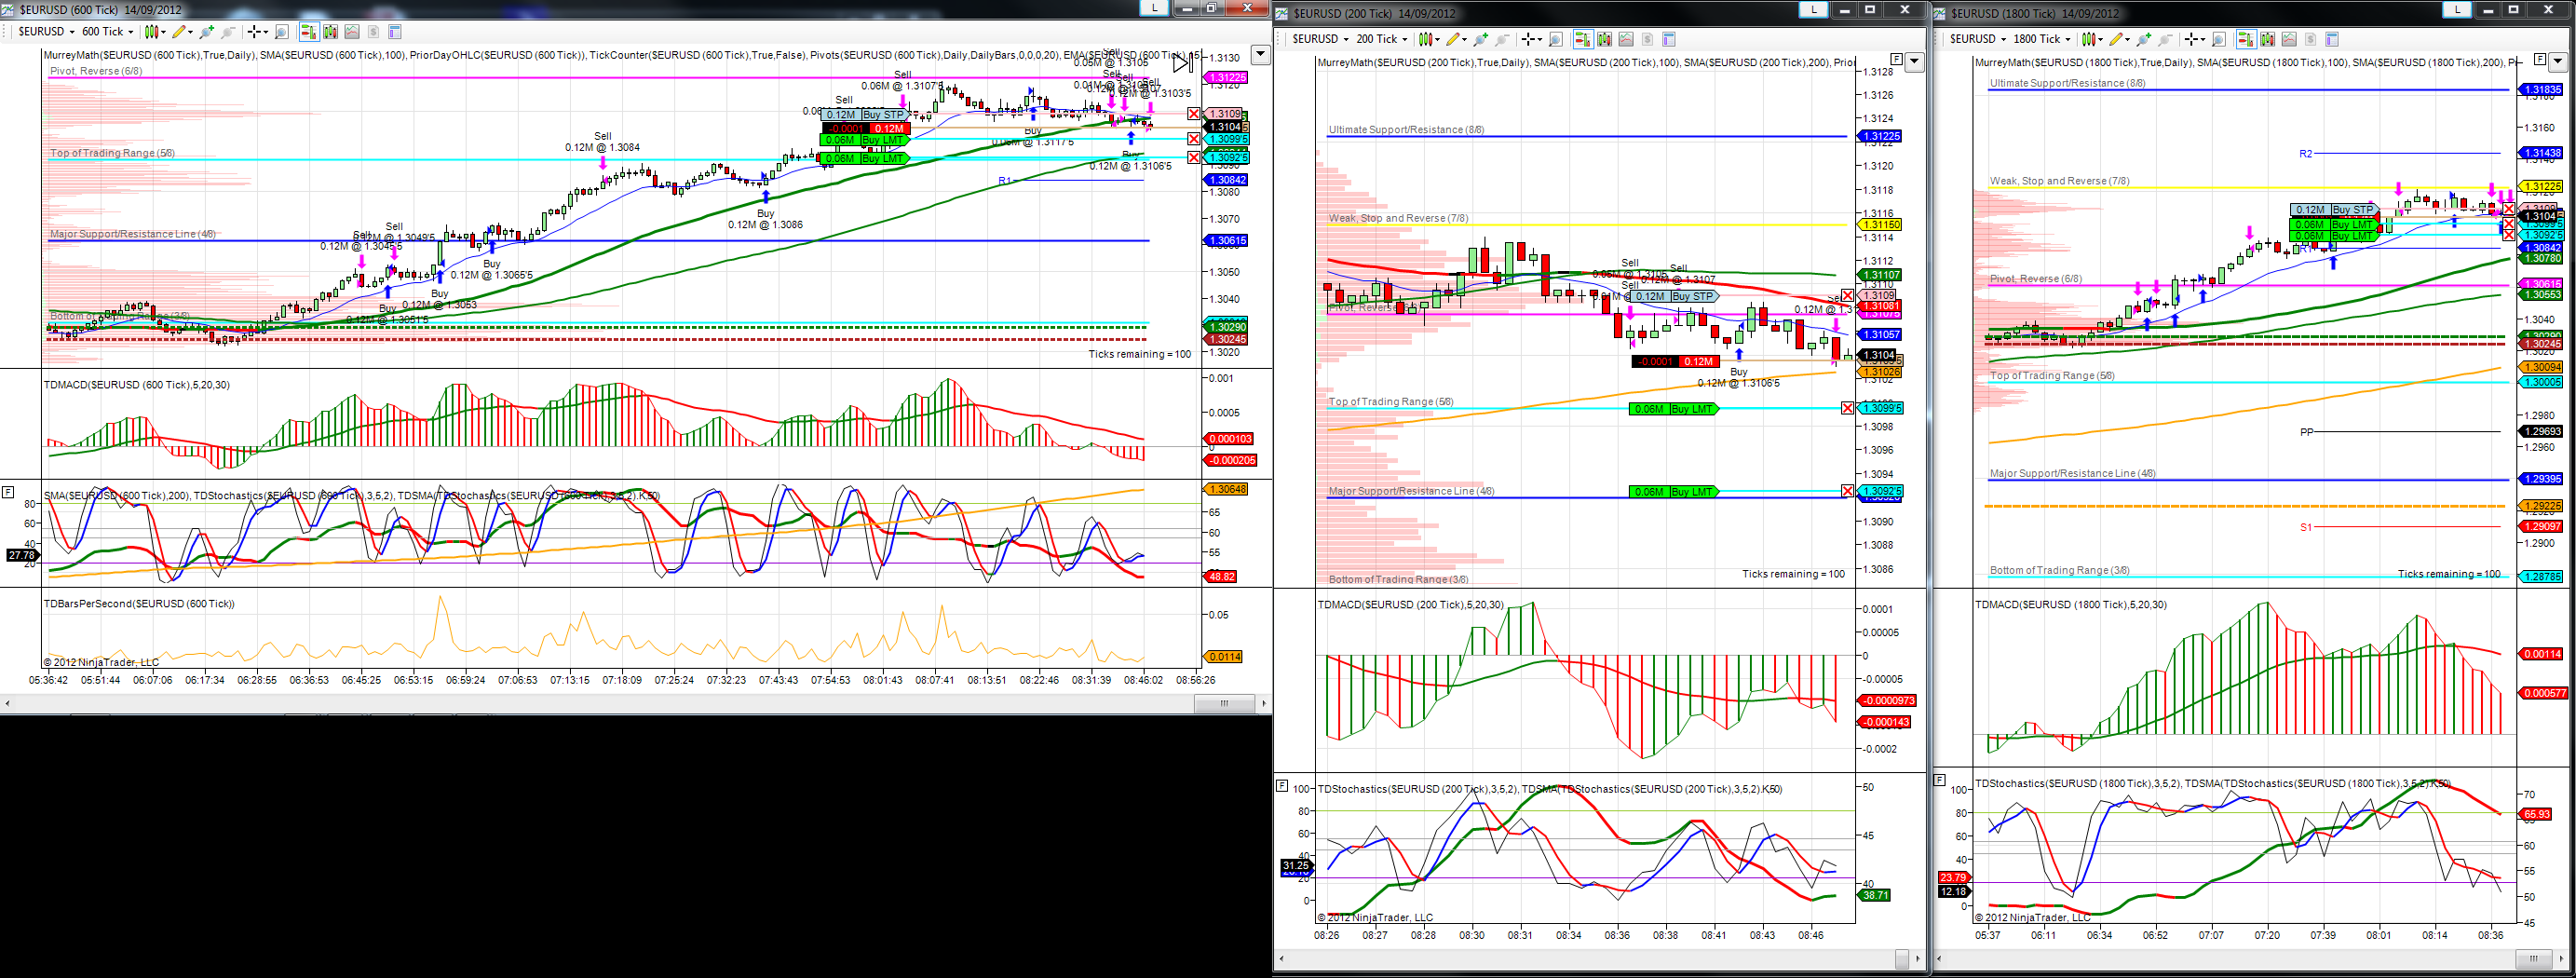The image size is (2576, 978).
Task: Click 200 Tick horizontal scrollbar thumb
Action: coord(1902,958)
